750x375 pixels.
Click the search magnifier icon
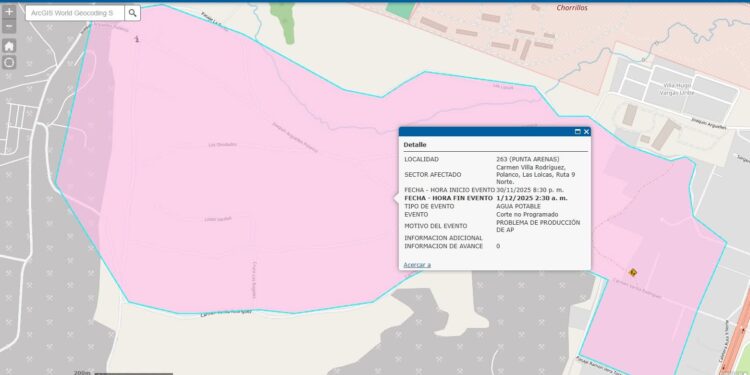point(132,13)
